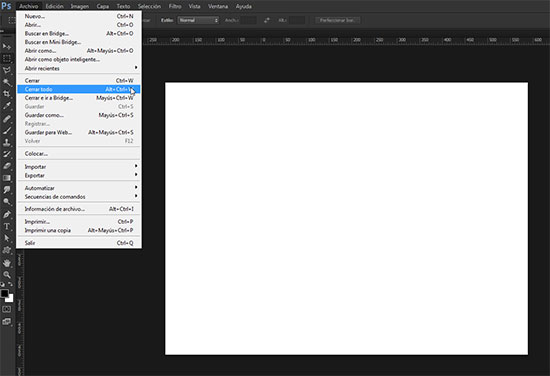Viewport: 550px width, 376px height.
Task: Open the Texto menu
Action: [123, 6]
